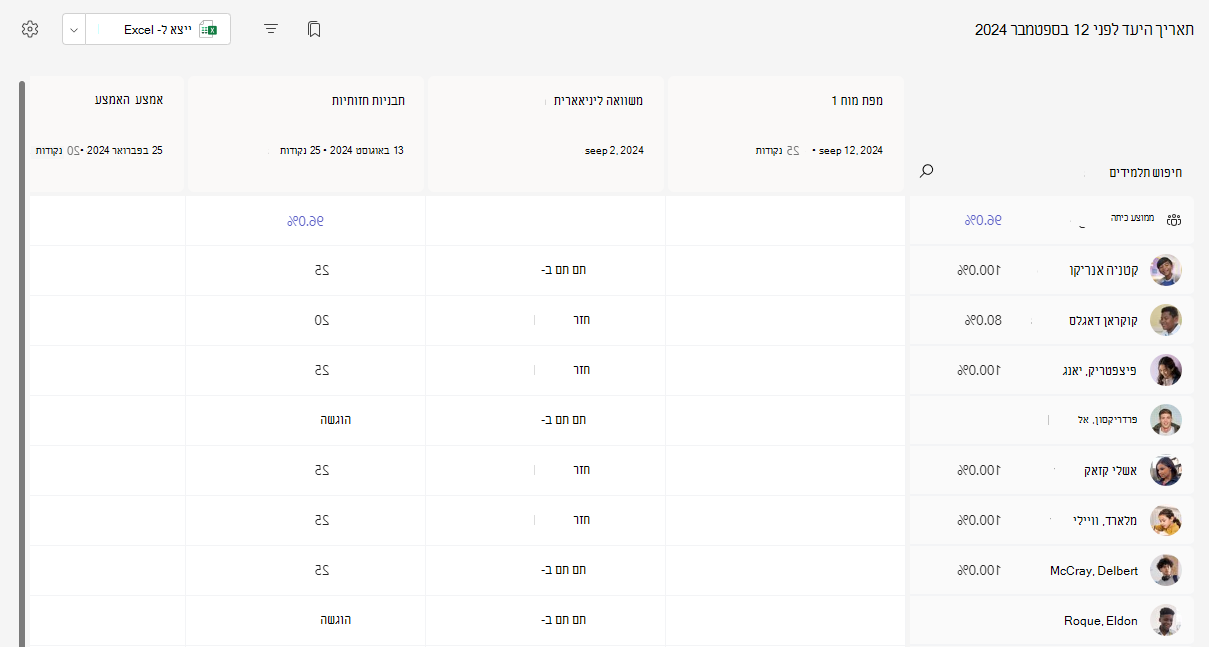Open קטניה אנריקו's profile picture

(x=1166, y=270)
